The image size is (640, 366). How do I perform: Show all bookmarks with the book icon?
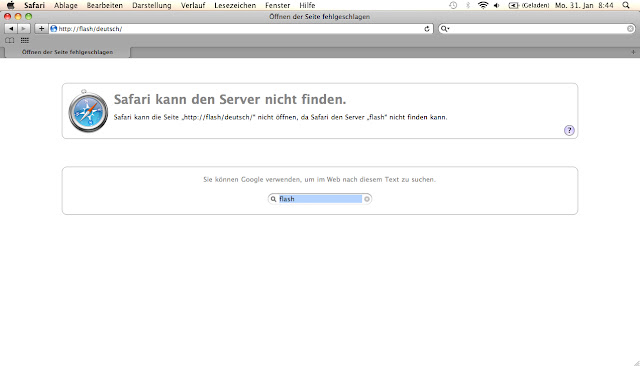pyautogui.click(x=9, y=40)
